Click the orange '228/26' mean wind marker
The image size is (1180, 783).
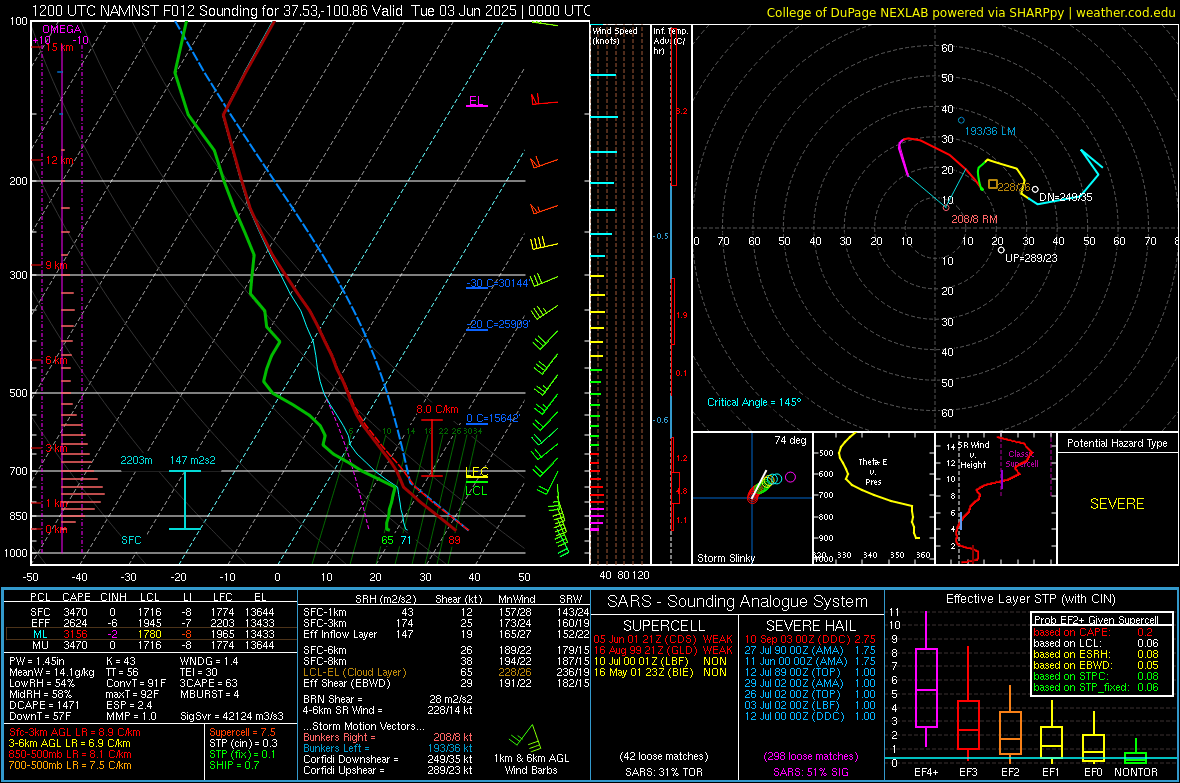point(993,184)
